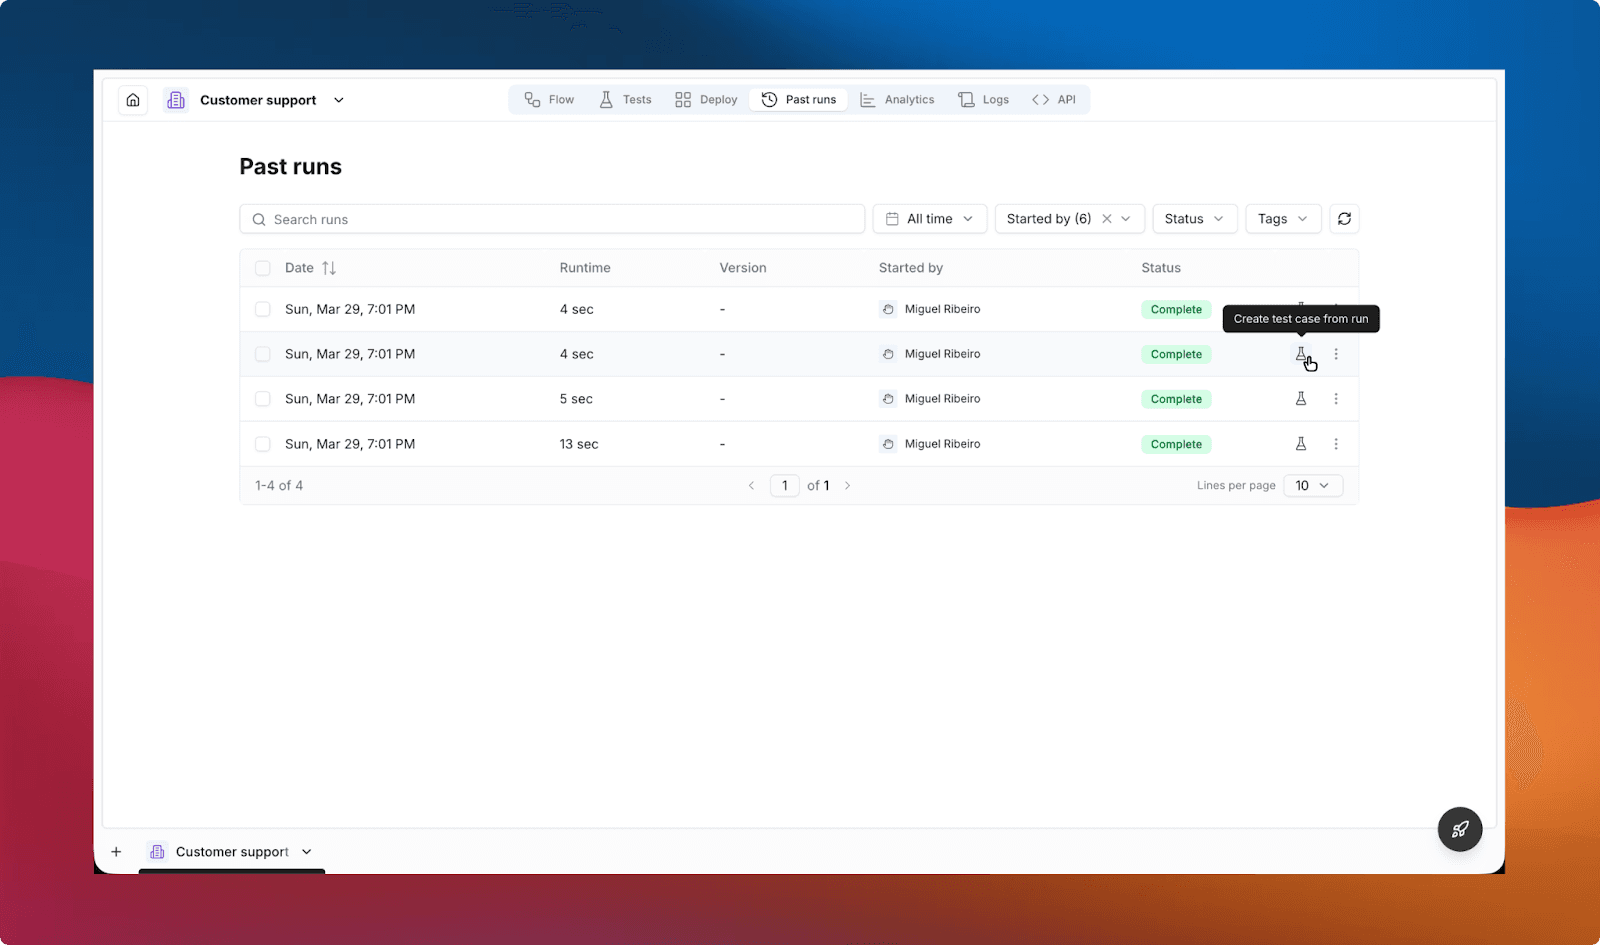Open the Tags filter dropdown
The width and height of the screenshot is (1600, 945).
click(1283, 219)
